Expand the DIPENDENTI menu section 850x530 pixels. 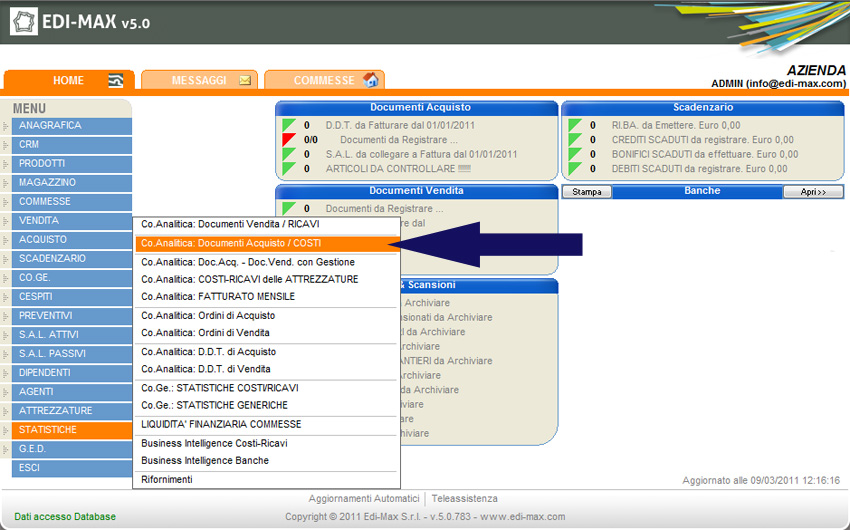(70, 373)
